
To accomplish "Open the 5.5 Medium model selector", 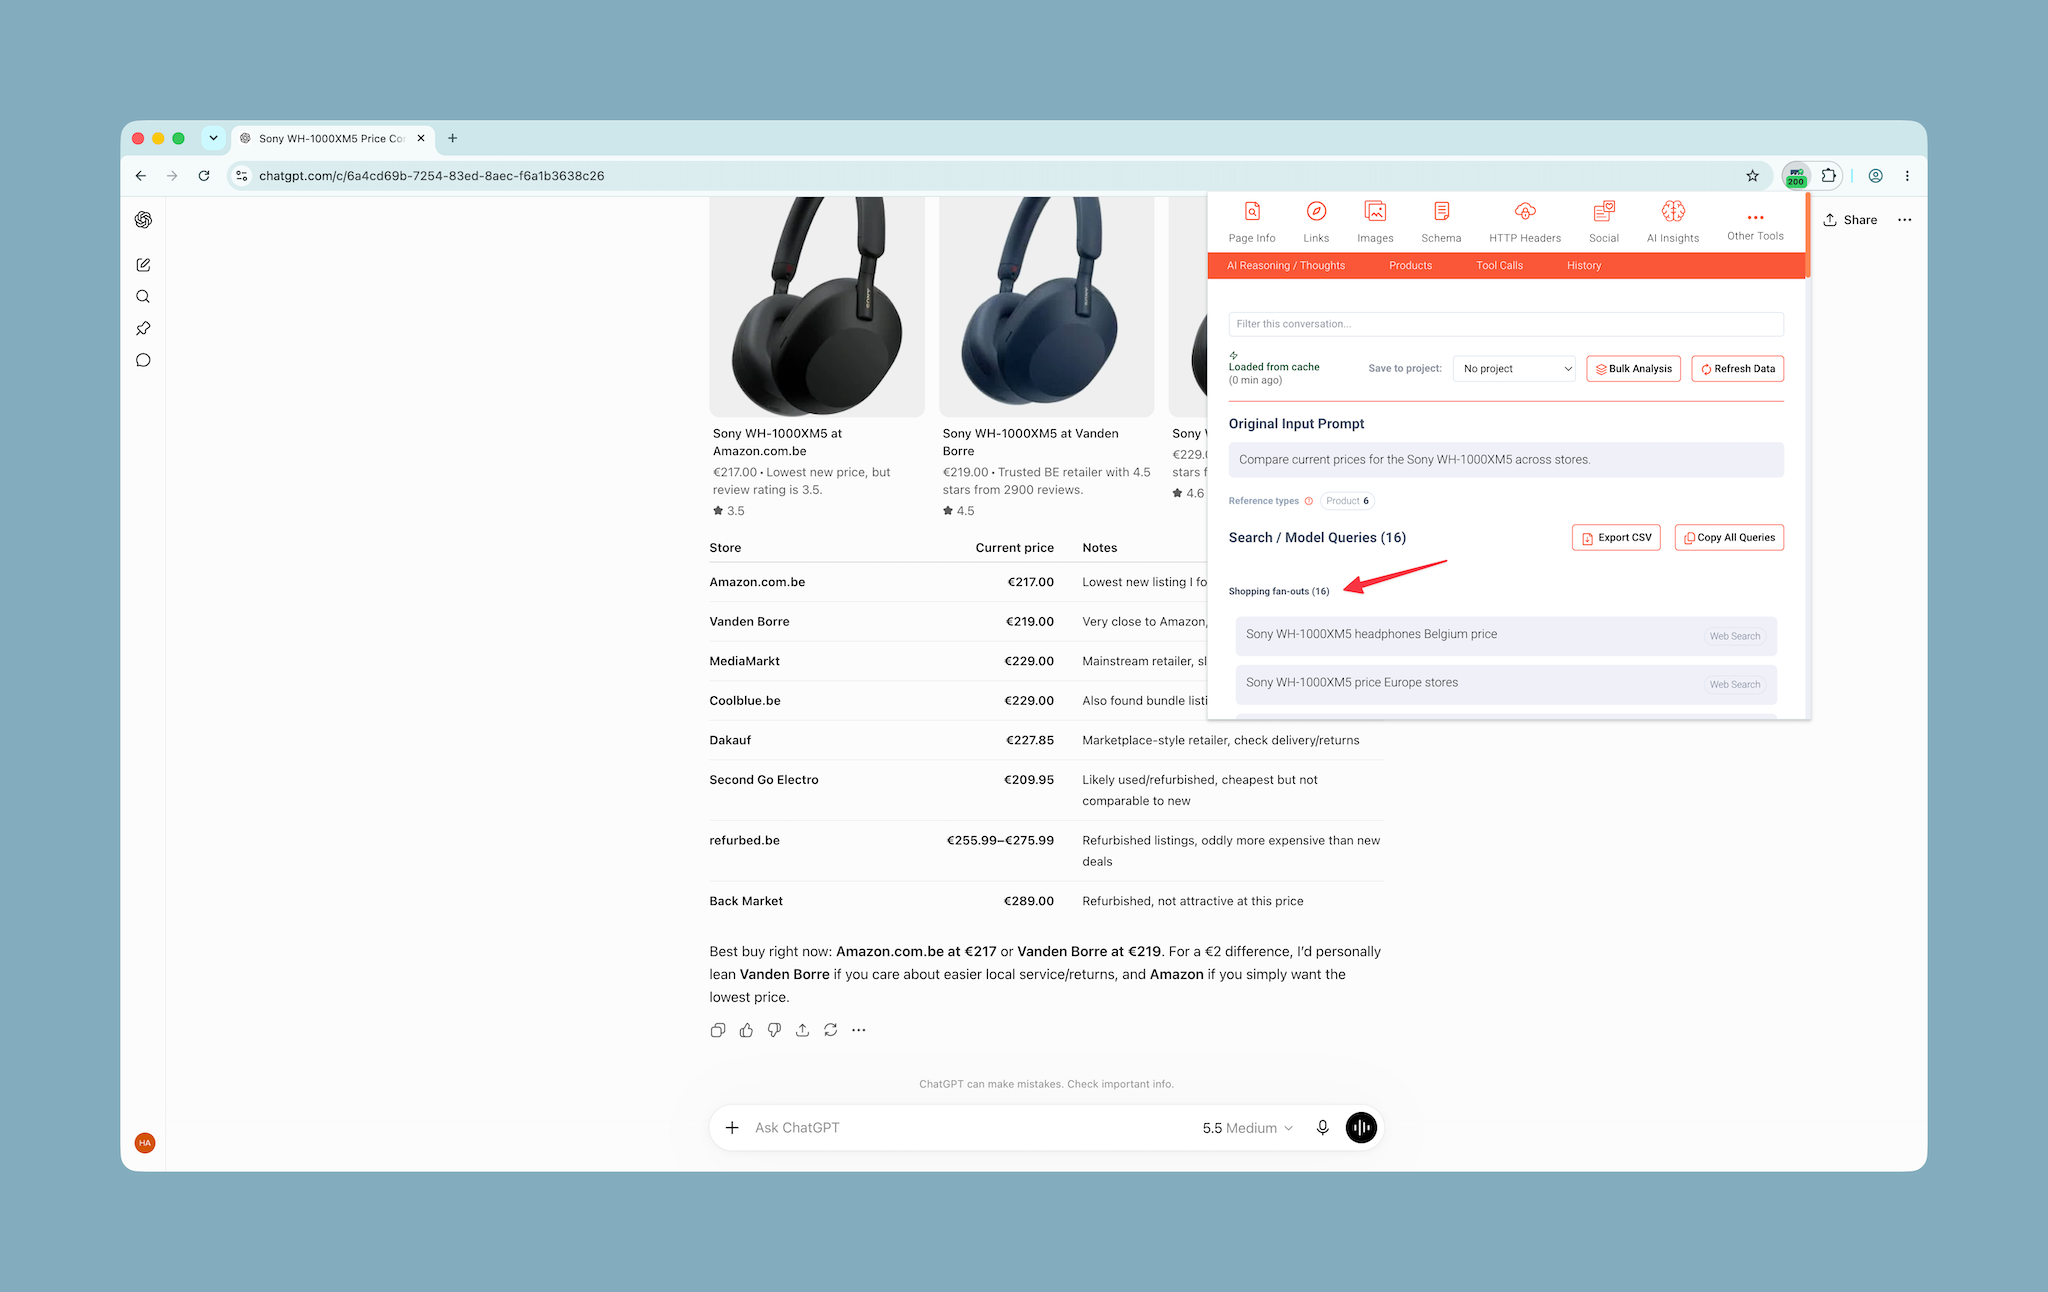I will (1247, 1128).
